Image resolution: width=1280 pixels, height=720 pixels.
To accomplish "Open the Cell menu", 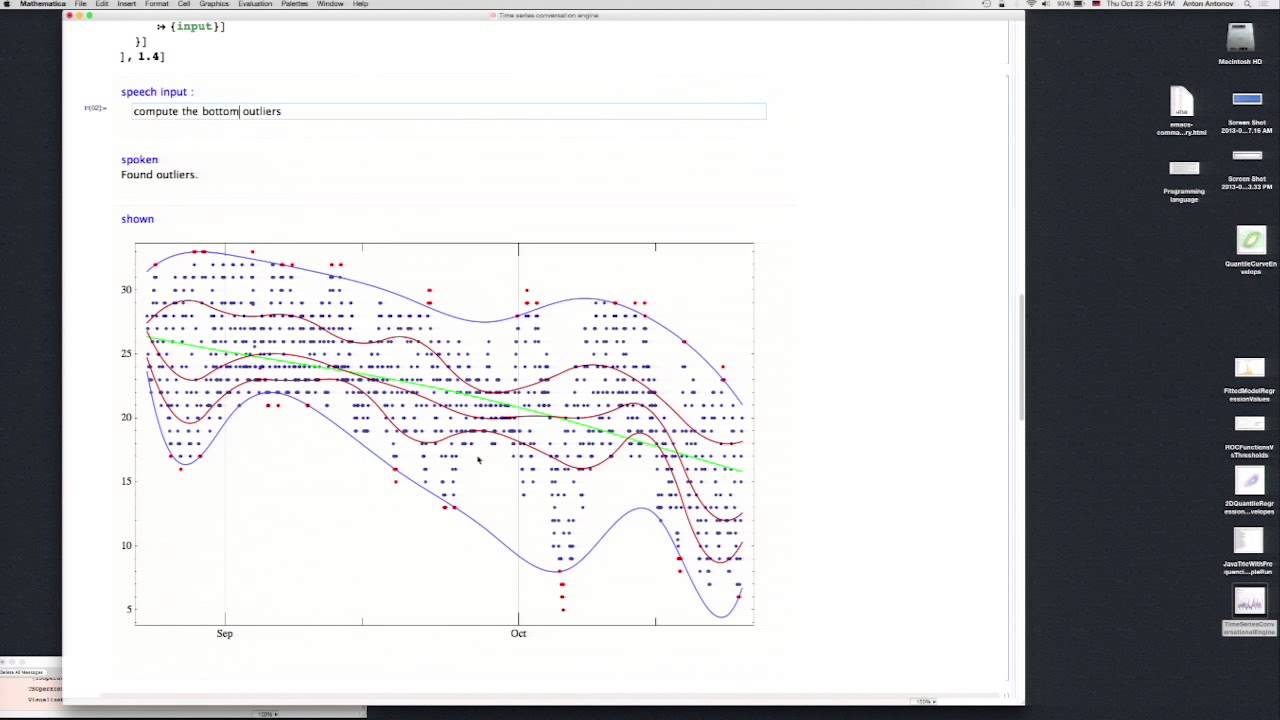I will (x=184, y=4).
